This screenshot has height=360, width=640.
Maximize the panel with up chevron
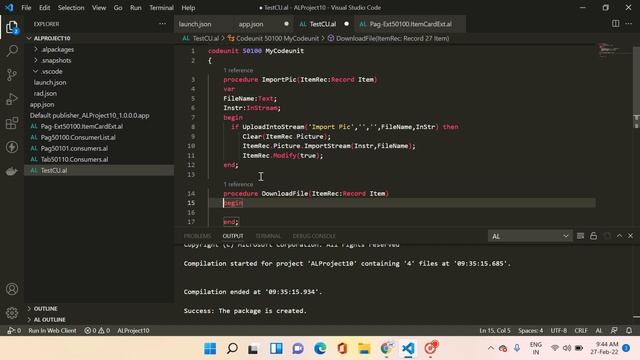[619, 236]
